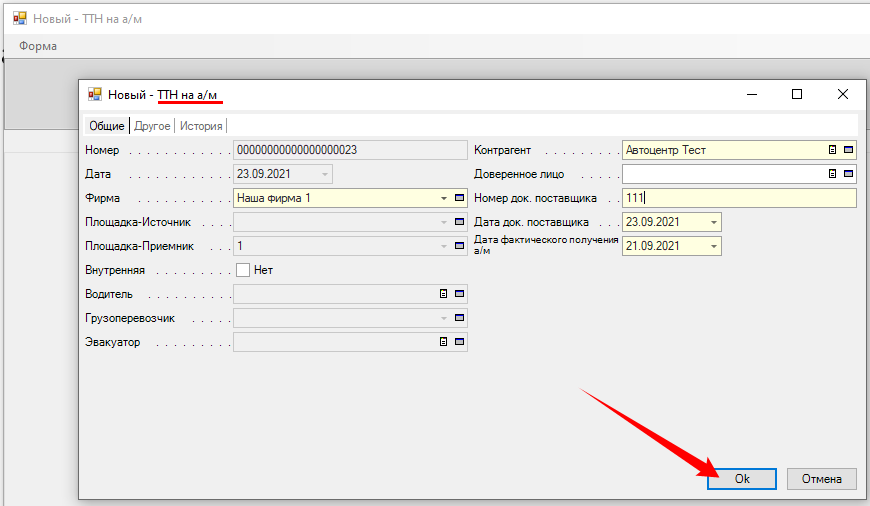
Task: Click the Площадка-Приемник card window icon
Action: [460, 246]
